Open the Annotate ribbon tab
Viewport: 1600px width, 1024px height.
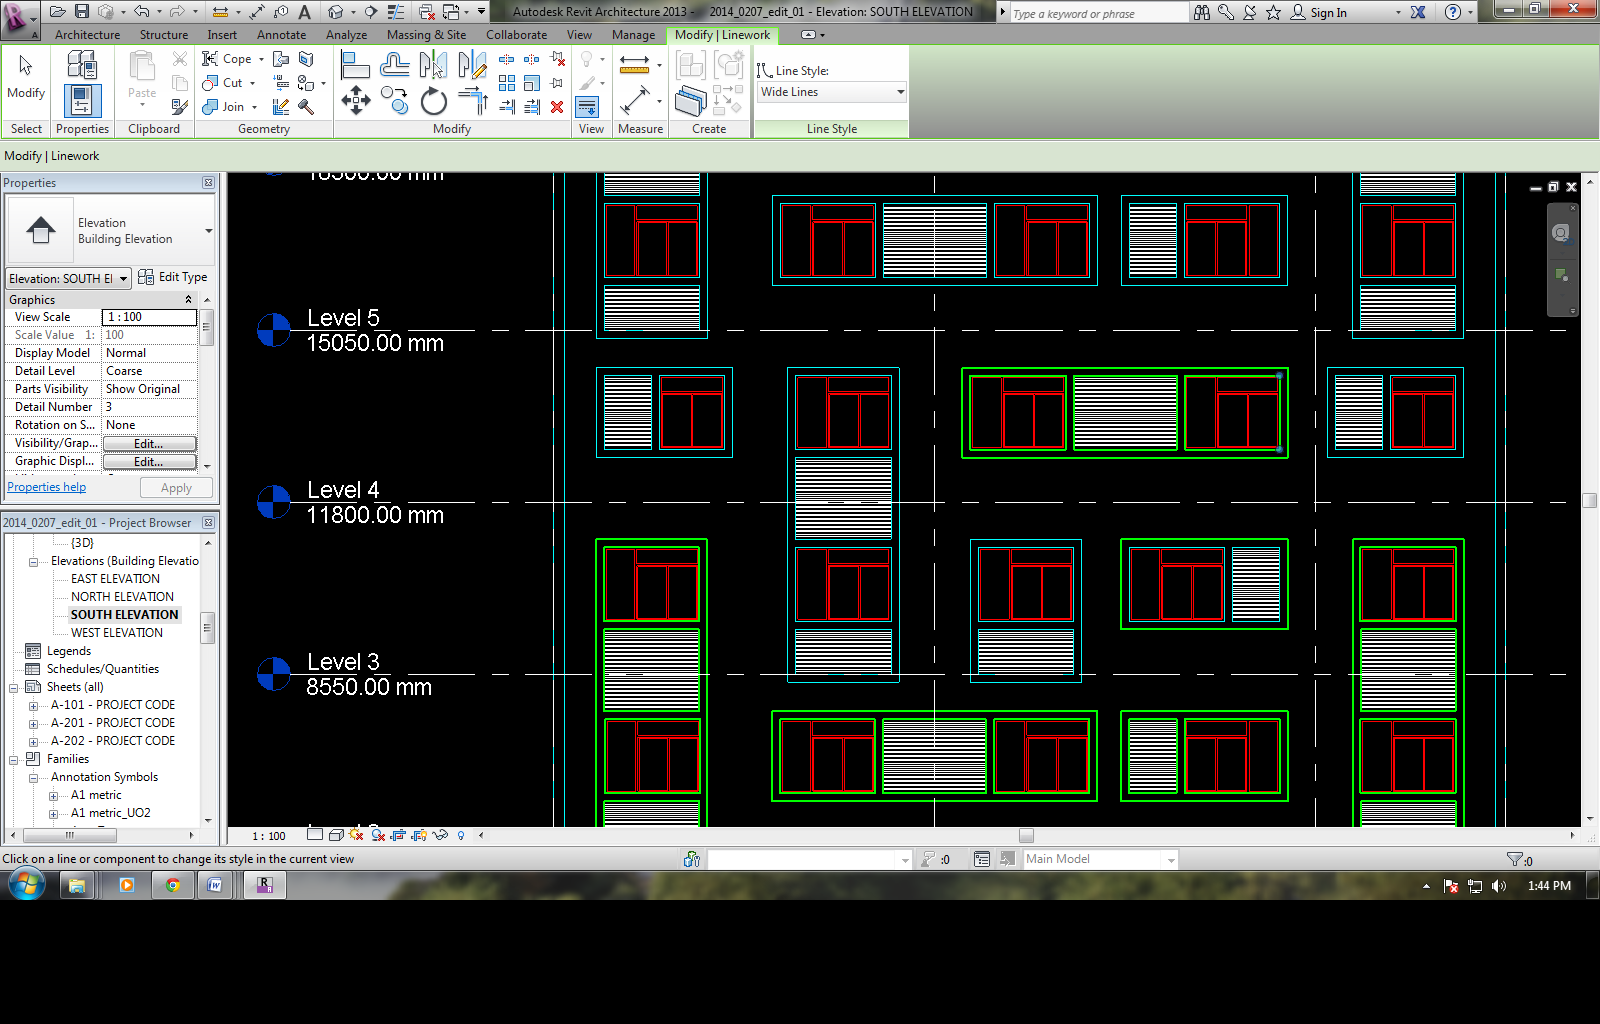(x=281, y=35)
